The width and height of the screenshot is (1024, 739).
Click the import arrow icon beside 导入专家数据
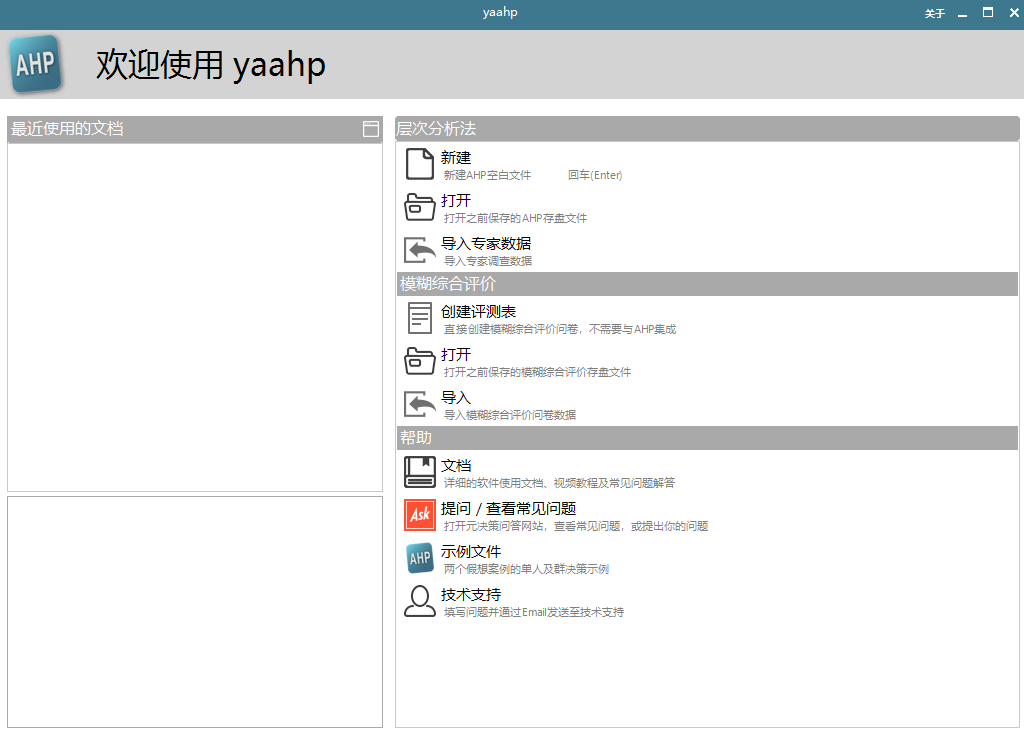(419, 250)
